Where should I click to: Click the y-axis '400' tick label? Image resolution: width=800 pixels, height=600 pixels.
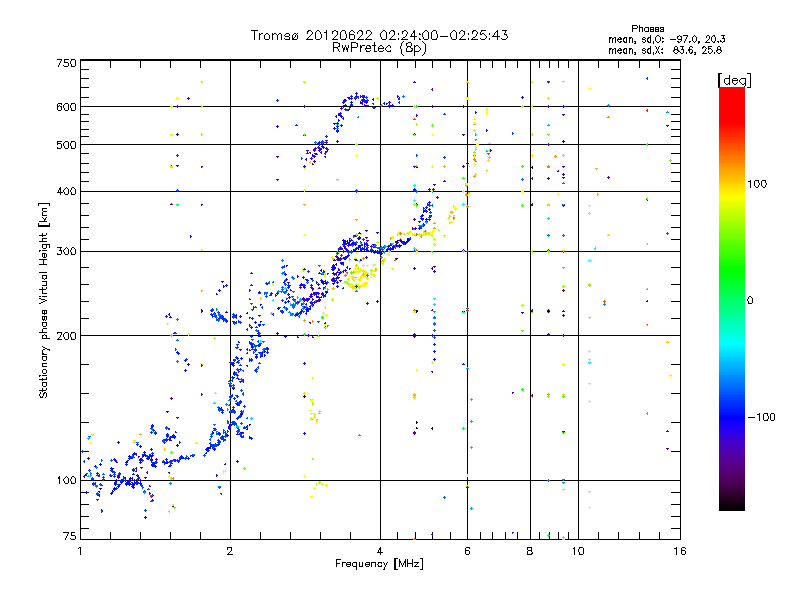point(66,191)
